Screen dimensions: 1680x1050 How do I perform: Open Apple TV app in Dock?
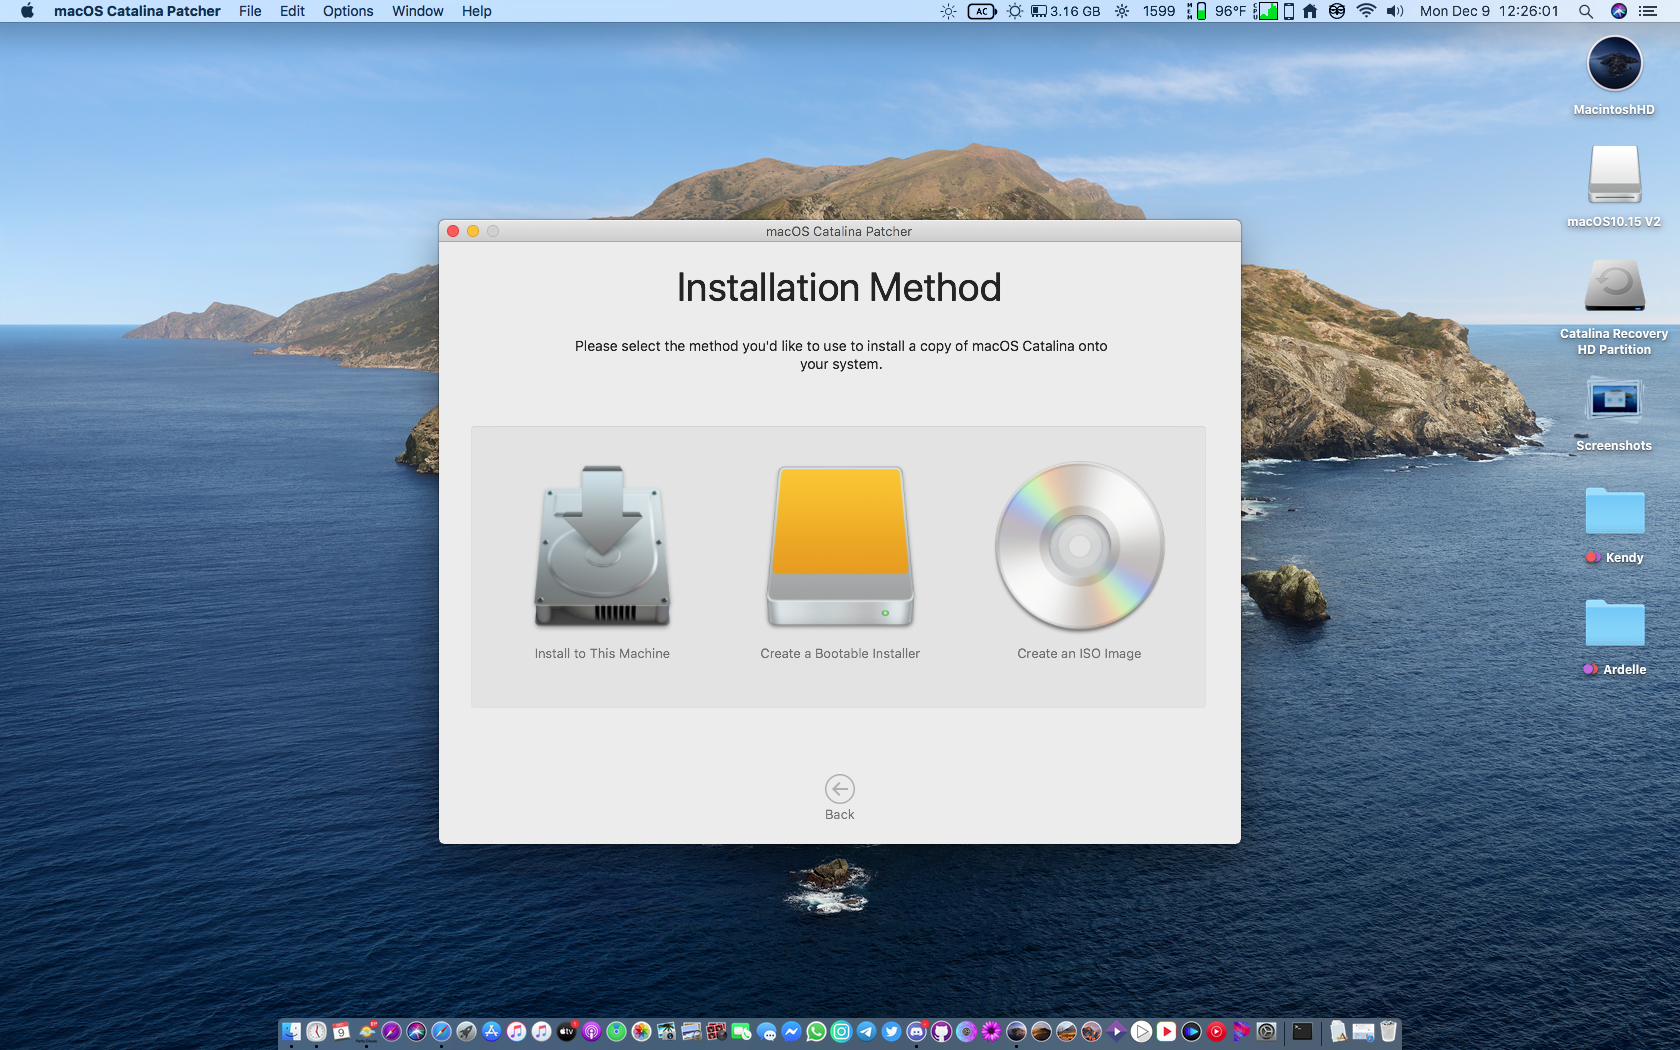click(566, 1031)
